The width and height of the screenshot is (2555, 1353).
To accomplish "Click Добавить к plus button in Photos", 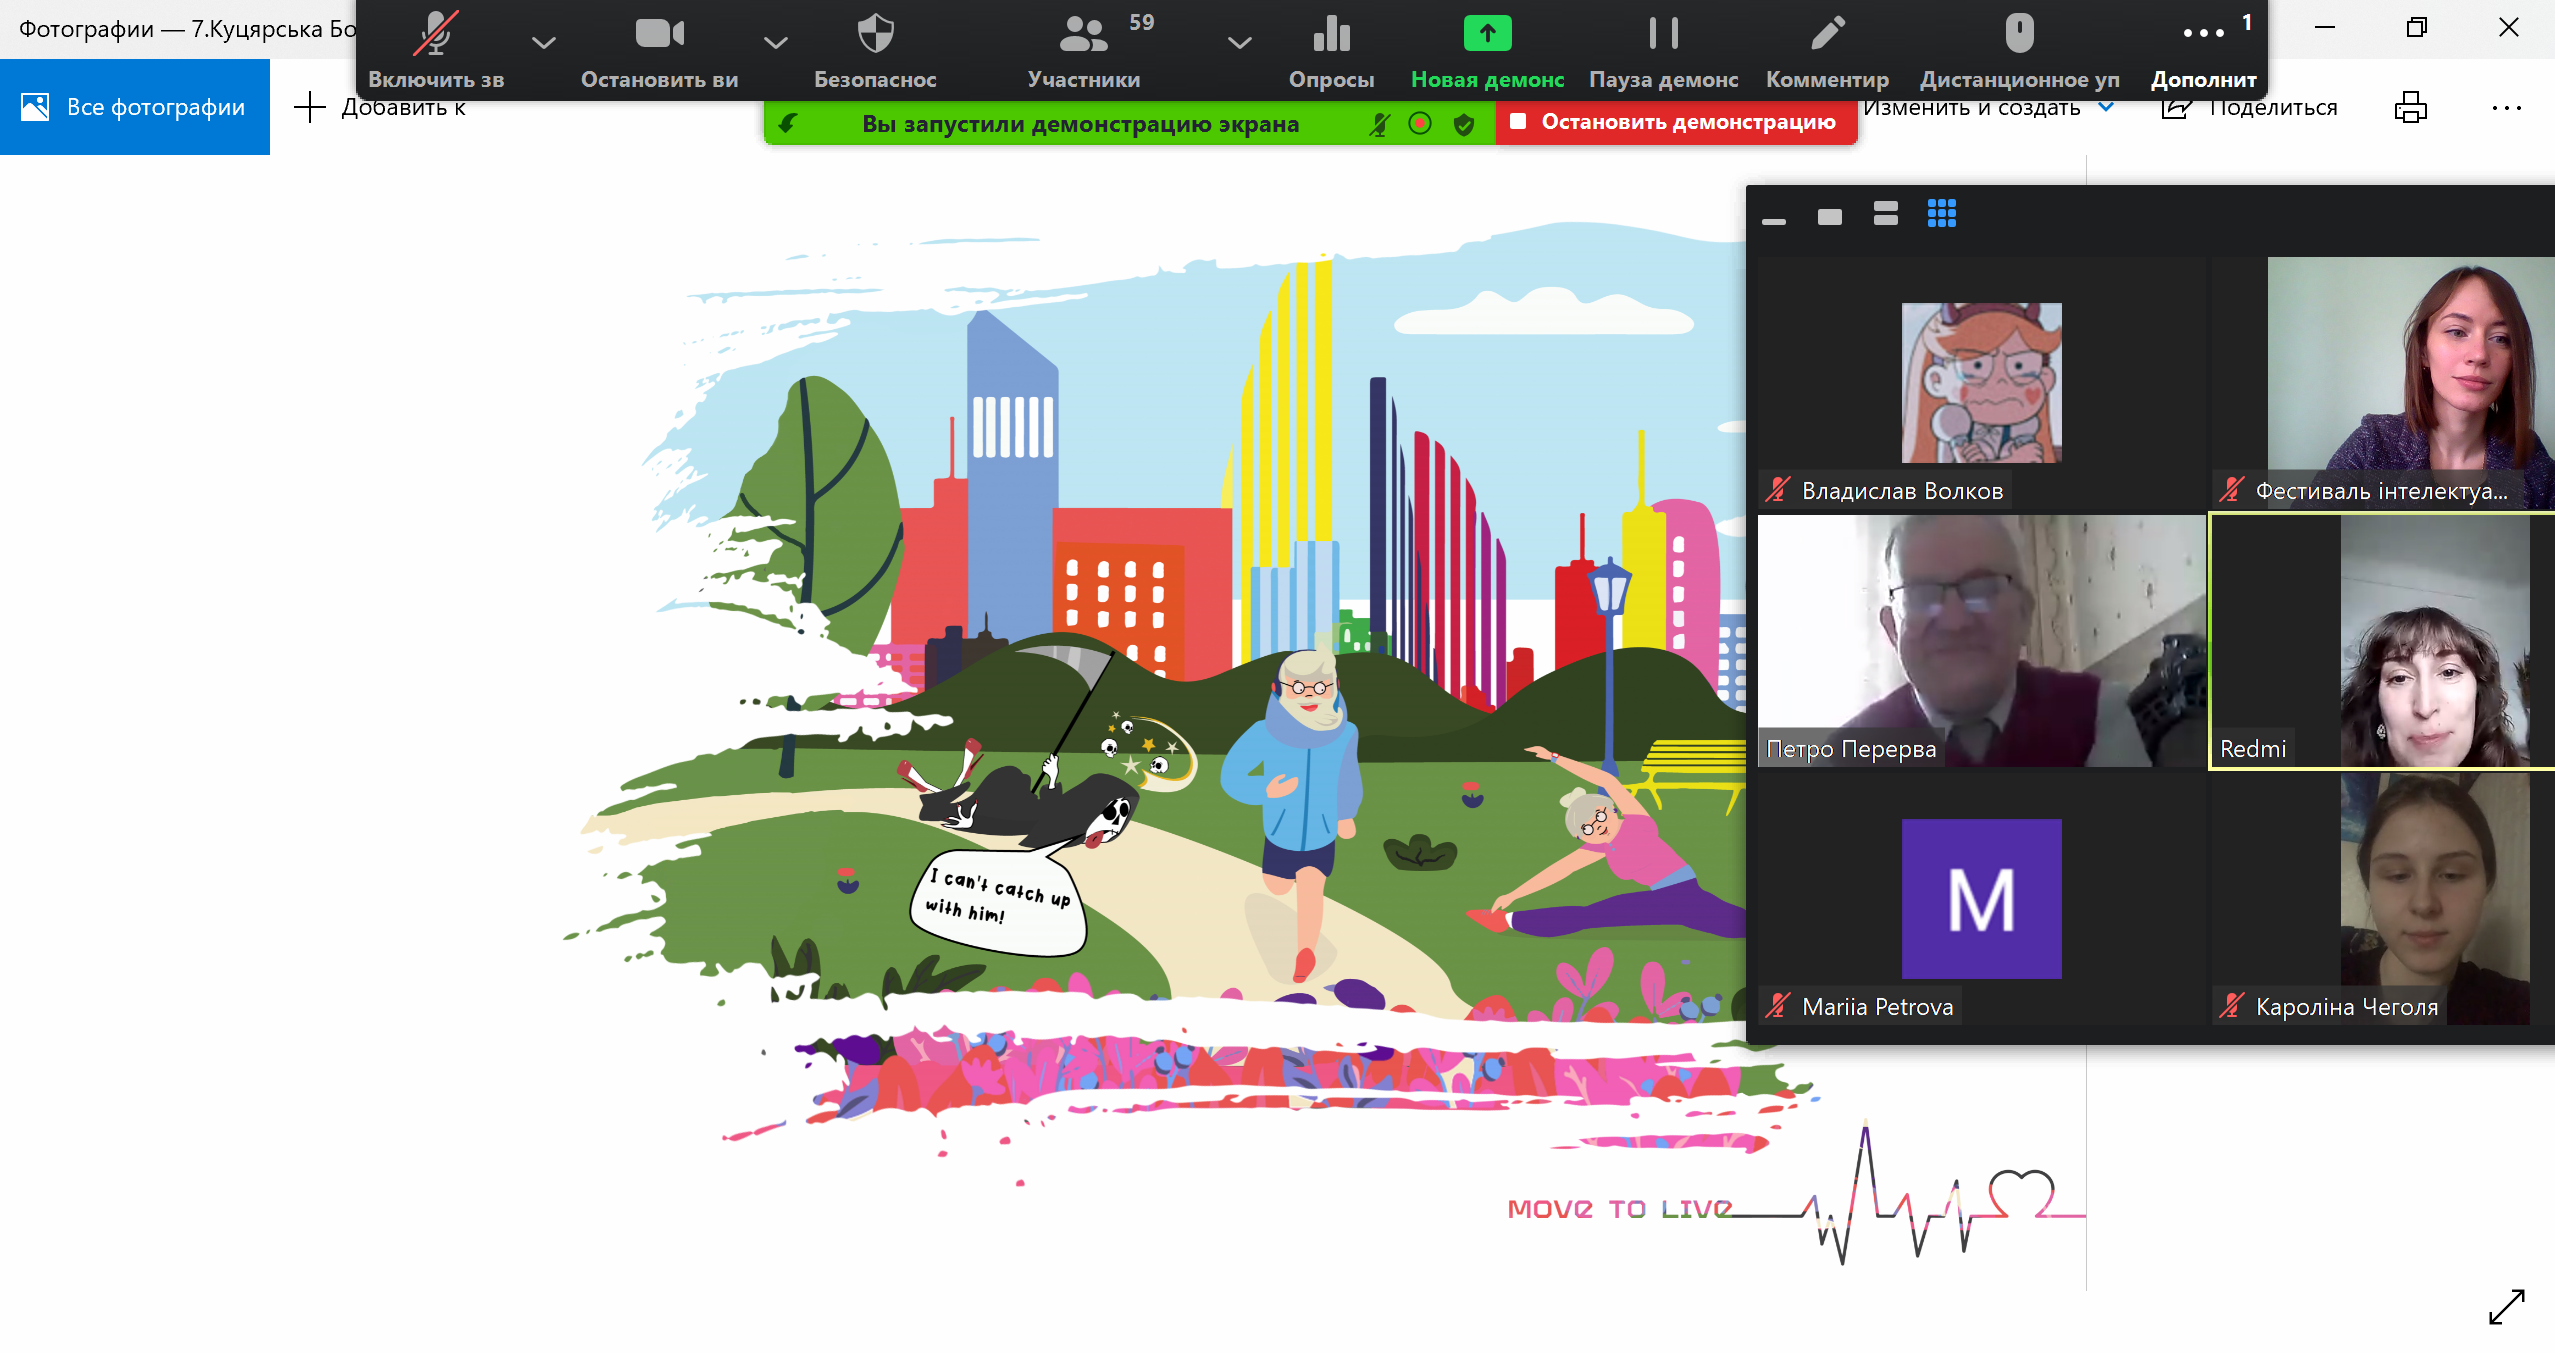I will (x=310, y=107).
